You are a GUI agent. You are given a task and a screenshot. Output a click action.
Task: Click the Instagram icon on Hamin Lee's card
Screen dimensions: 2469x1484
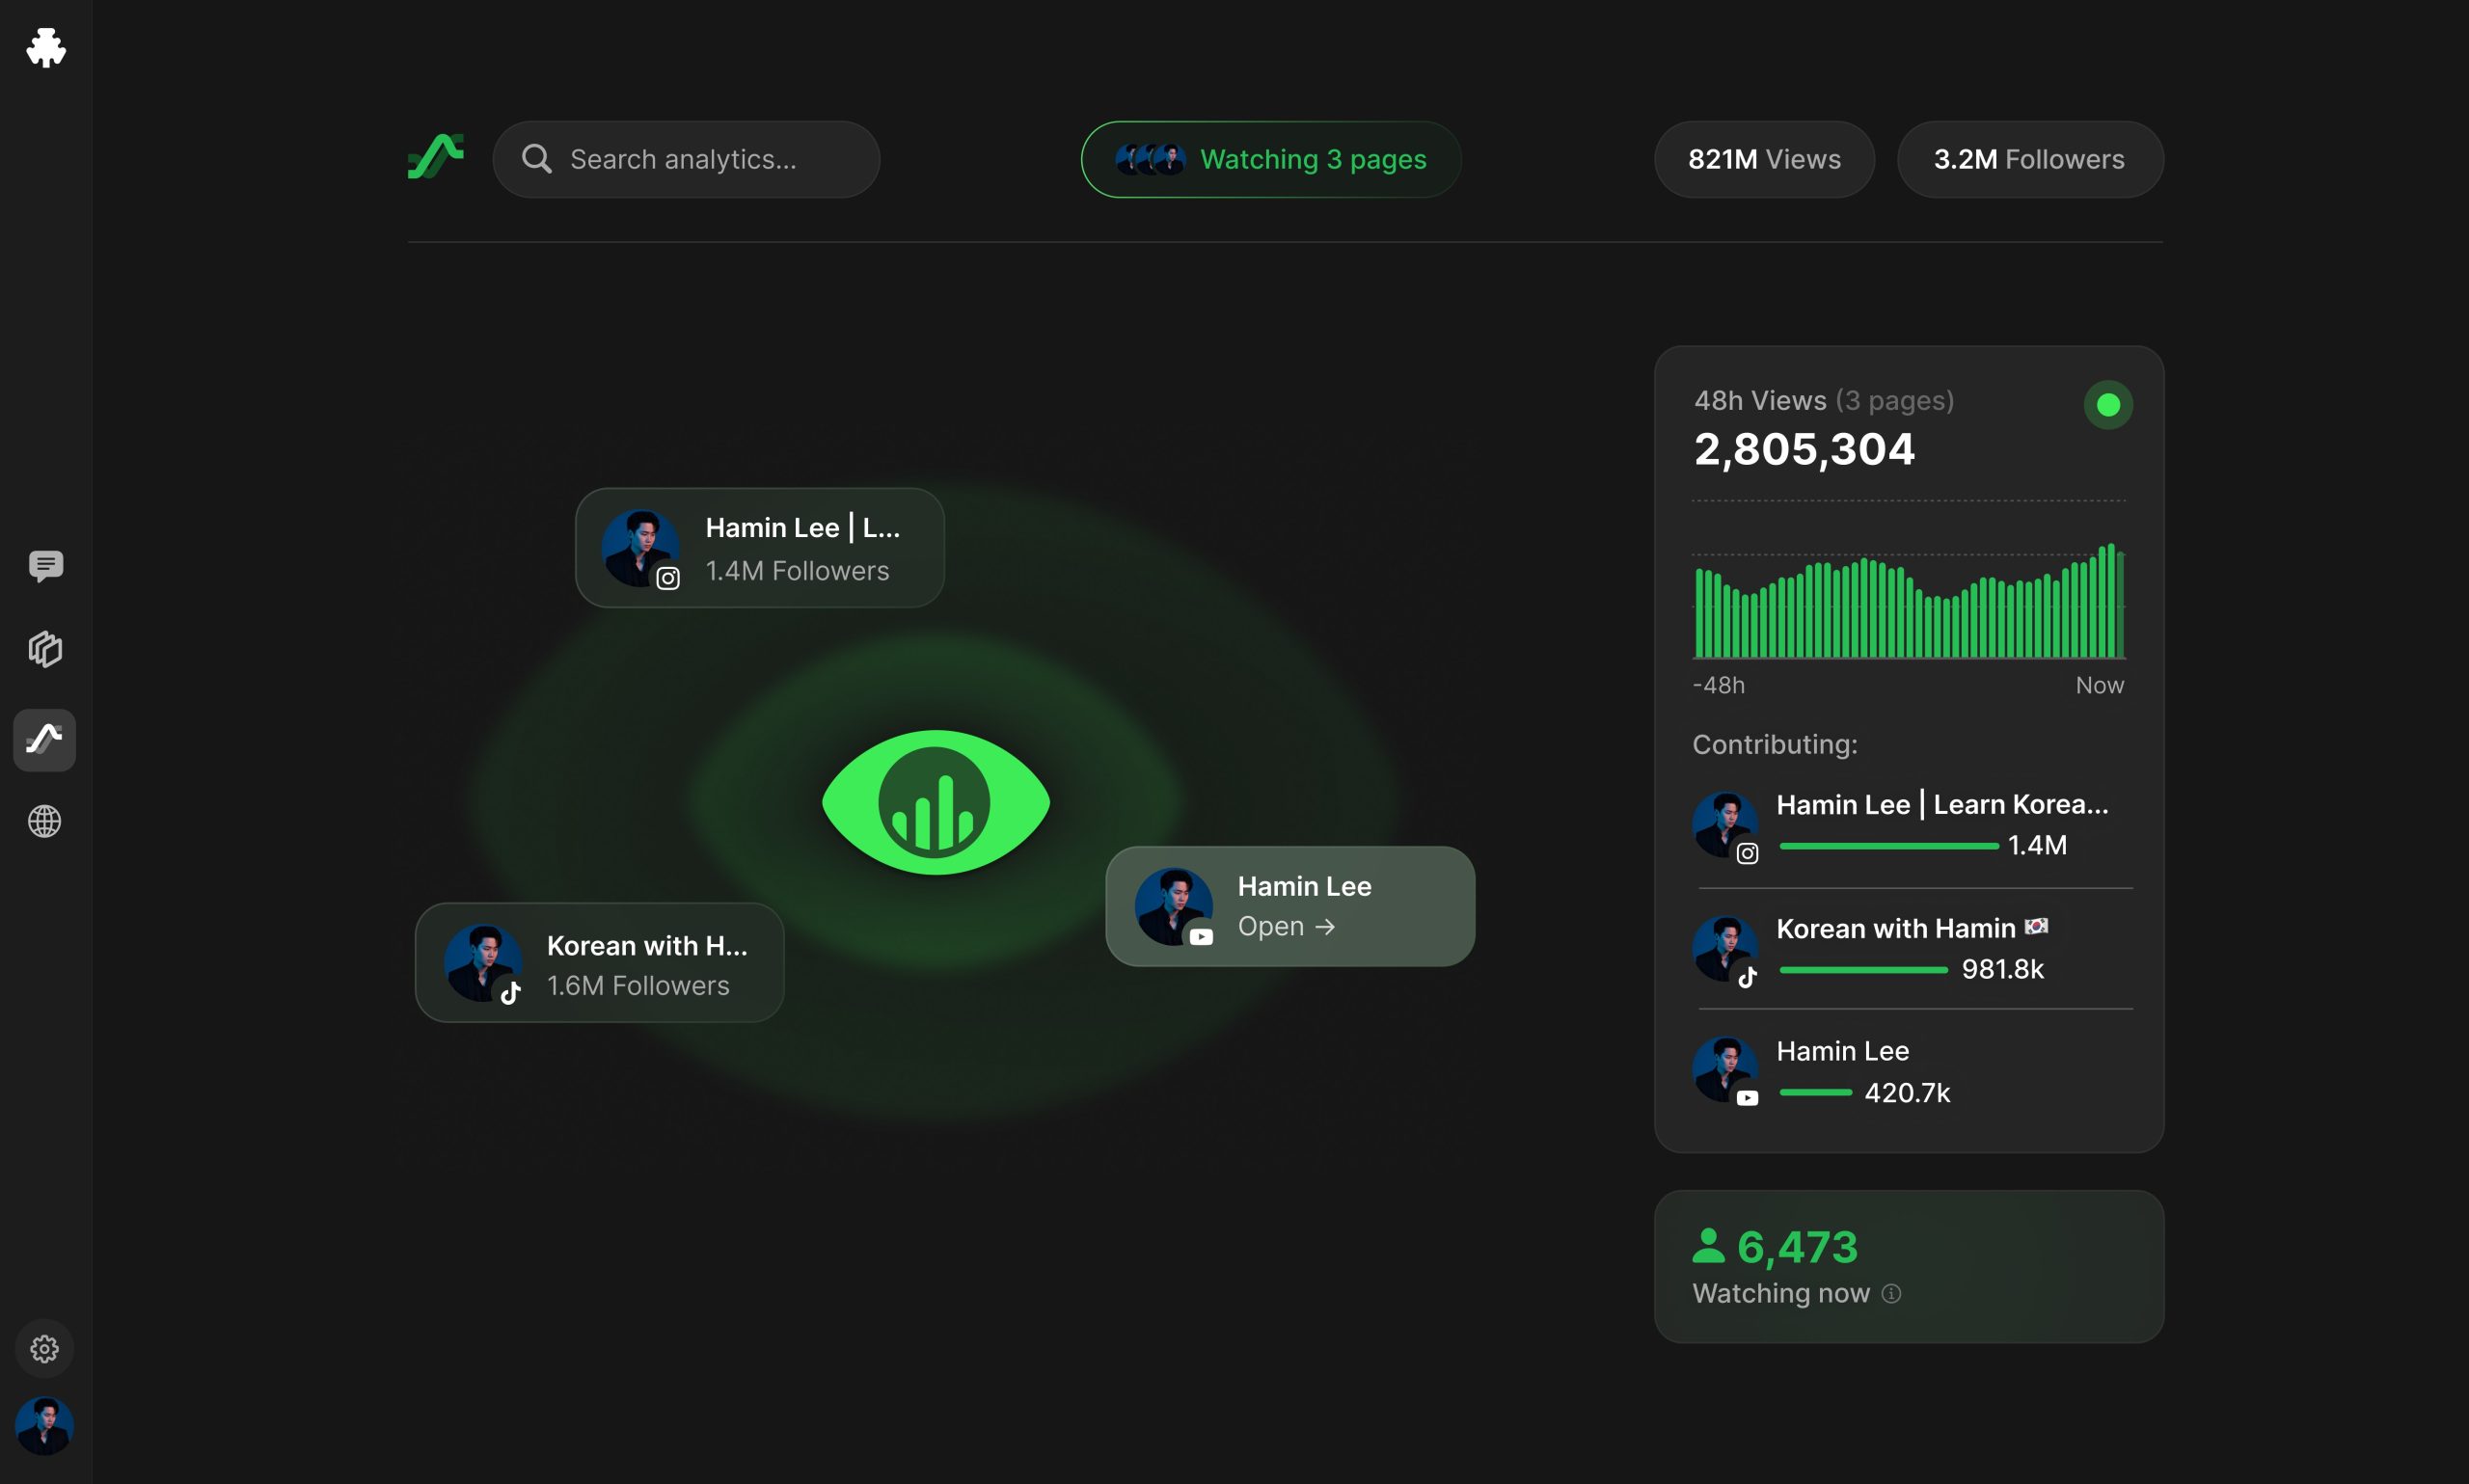click(x=667, y=578)
